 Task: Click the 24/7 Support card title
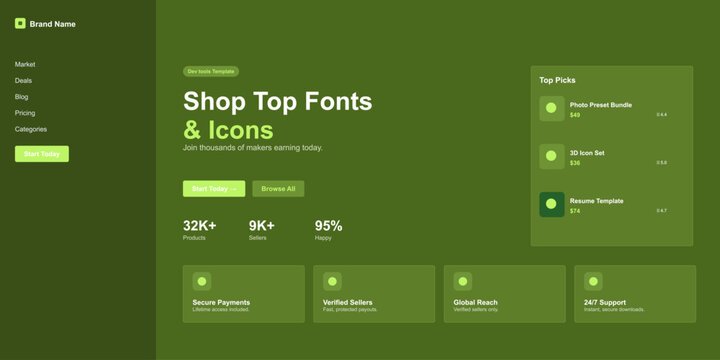coord(605,302)
